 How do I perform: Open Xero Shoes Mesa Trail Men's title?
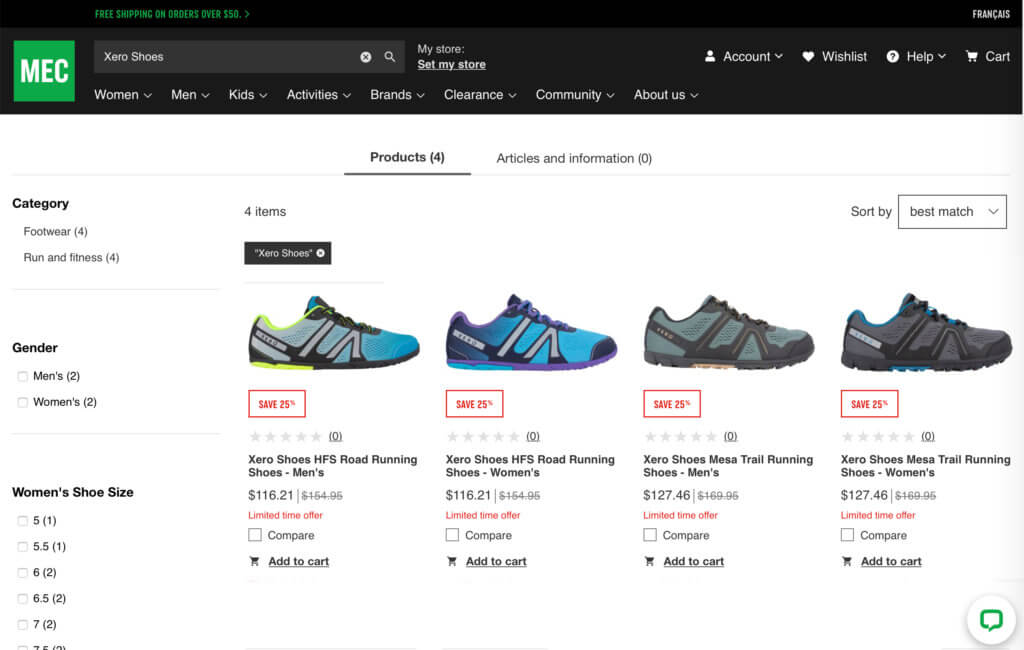[728, 466]
